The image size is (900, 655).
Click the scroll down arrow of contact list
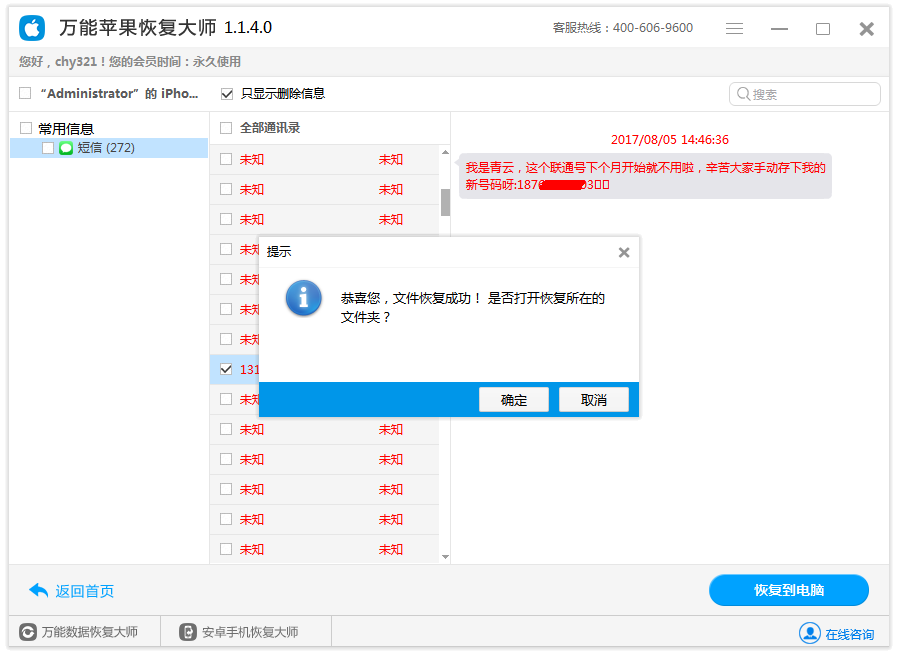pos(445,557)
